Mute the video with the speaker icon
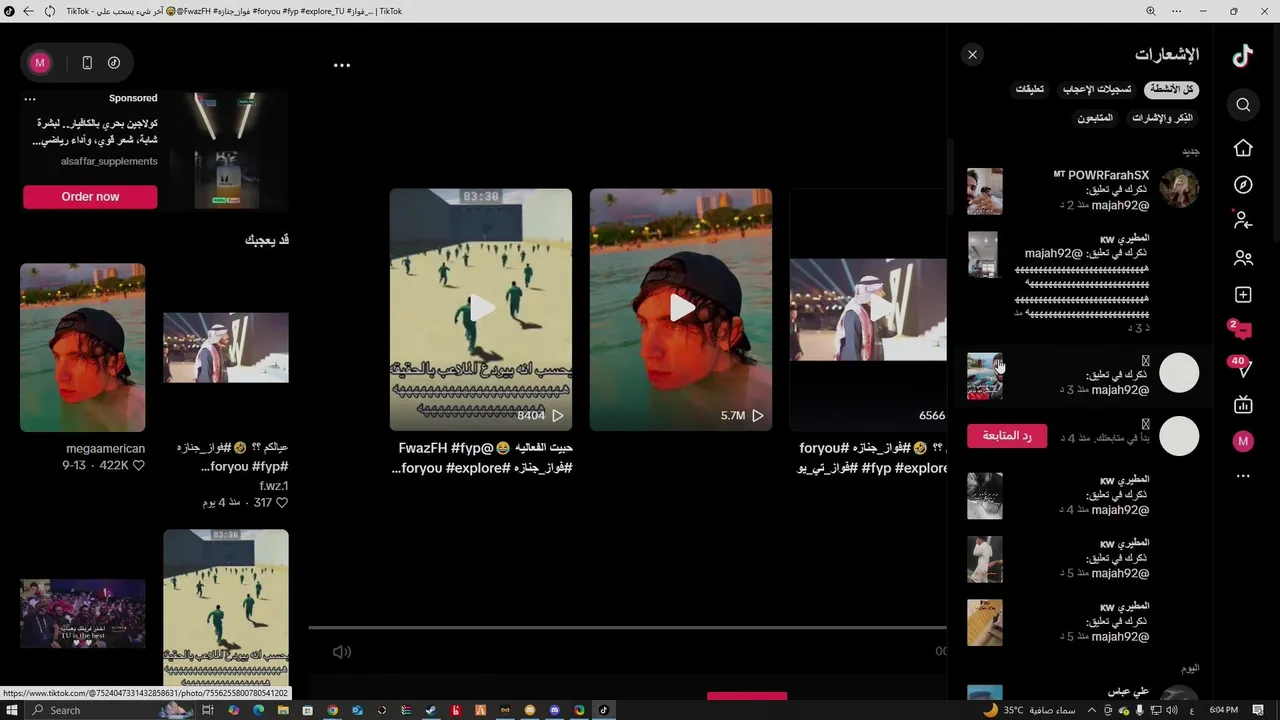 [342, 652]
